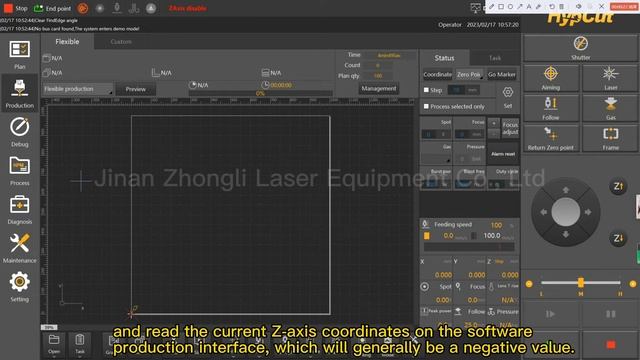Image resolution: width=640 pixels, height=360 pixels.
Task: Click the Z coordinate value 0.000
Action: (509, 275)
